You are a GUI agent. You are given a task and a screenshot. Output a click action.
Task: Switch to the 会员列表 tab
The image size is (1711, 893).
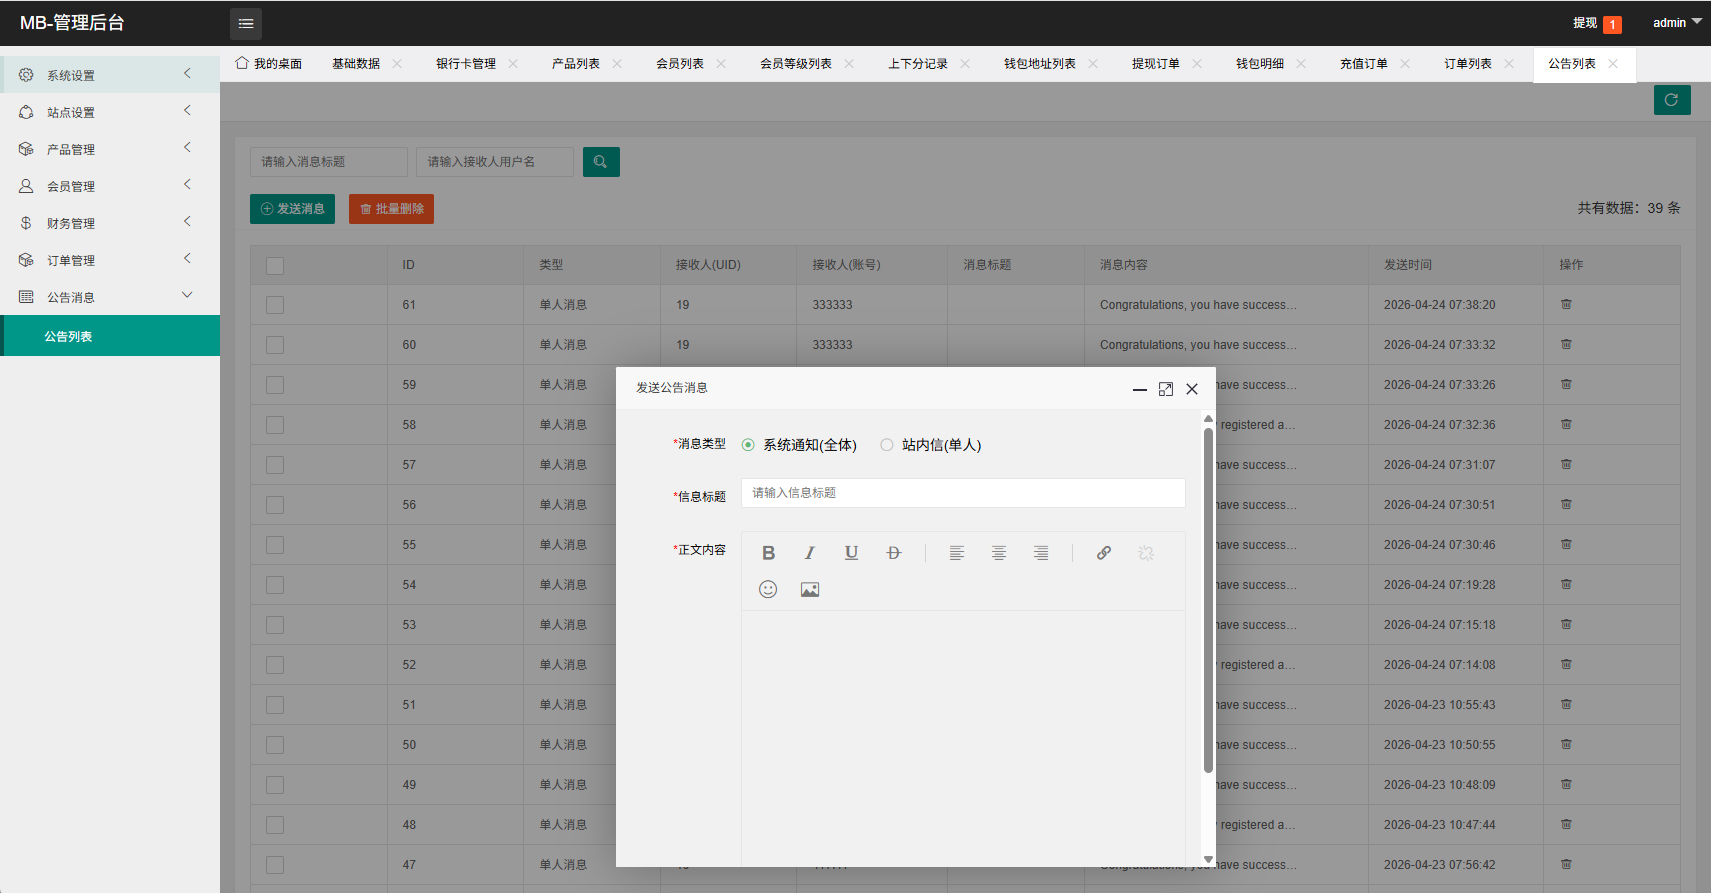click(x=680, y=64)
